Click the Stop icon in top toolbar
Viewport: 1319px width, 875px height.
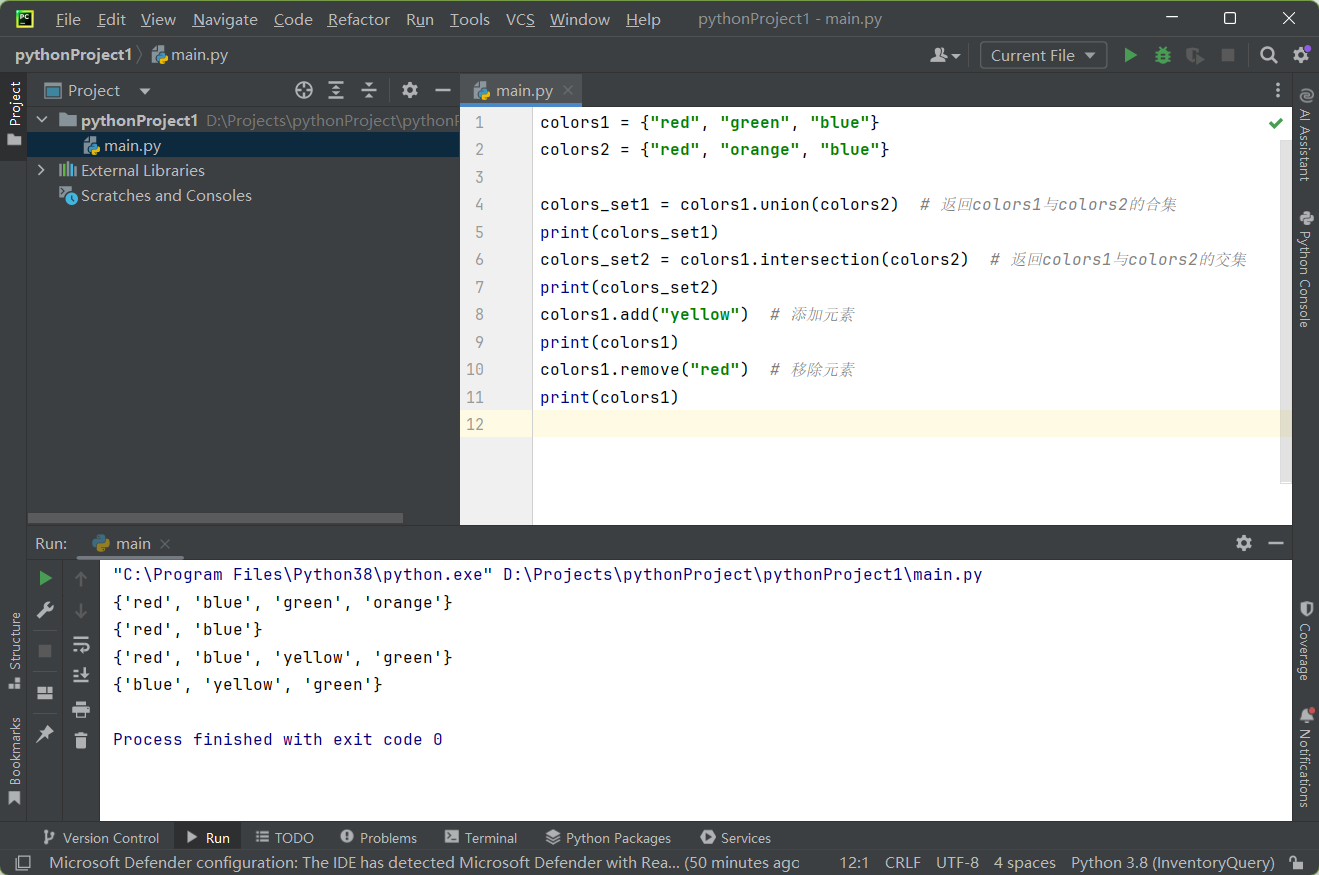(x=1228, y=56)
